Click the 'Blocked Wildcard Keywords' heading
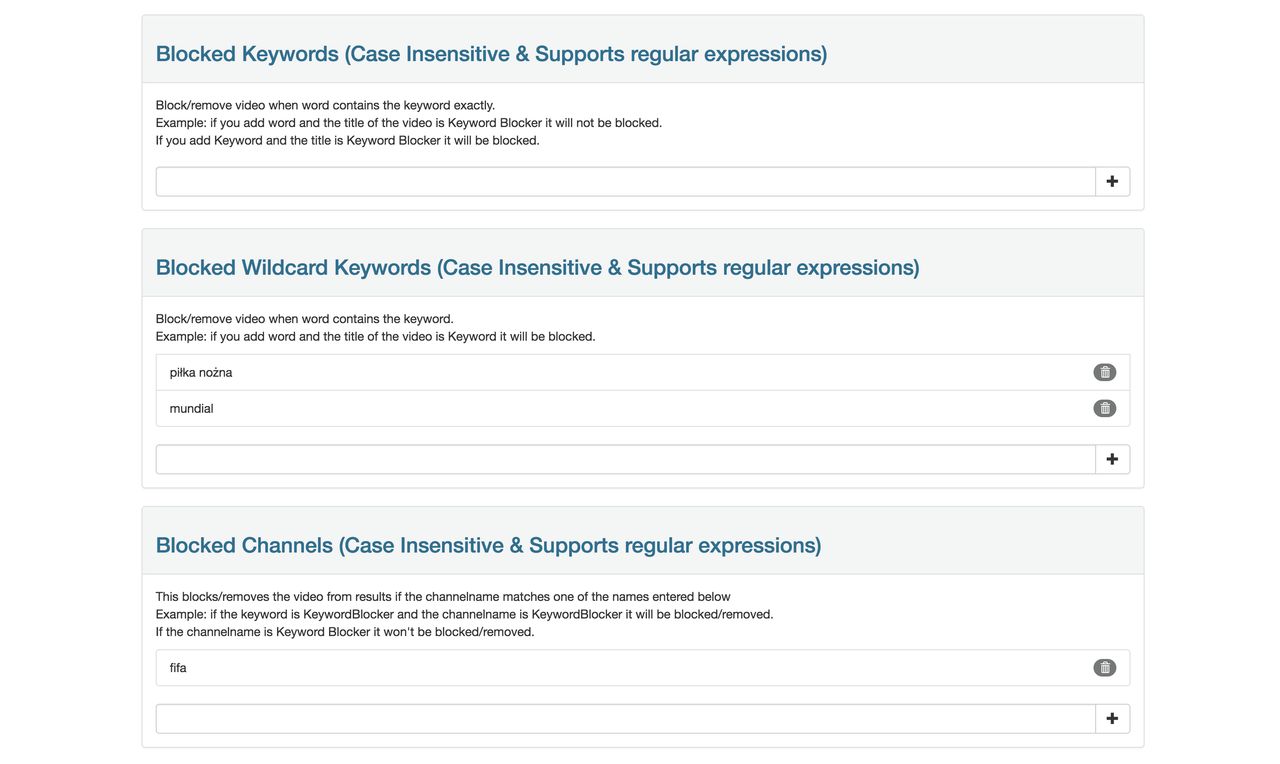 537,268
